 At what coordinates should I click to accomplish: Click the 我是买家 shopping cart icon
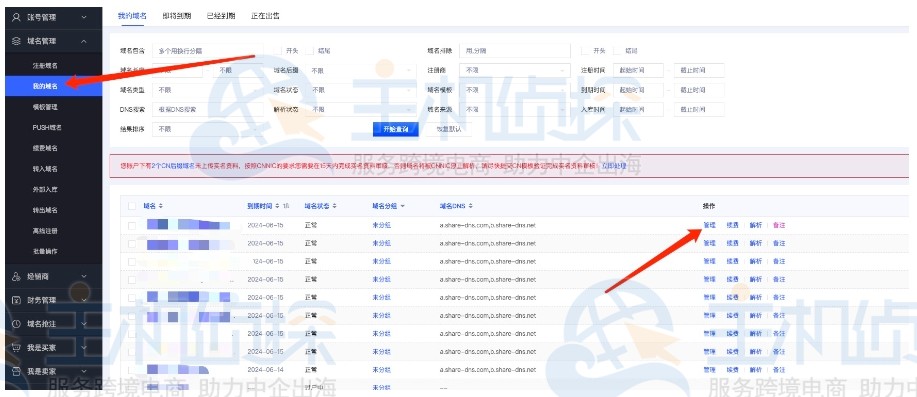16,348
